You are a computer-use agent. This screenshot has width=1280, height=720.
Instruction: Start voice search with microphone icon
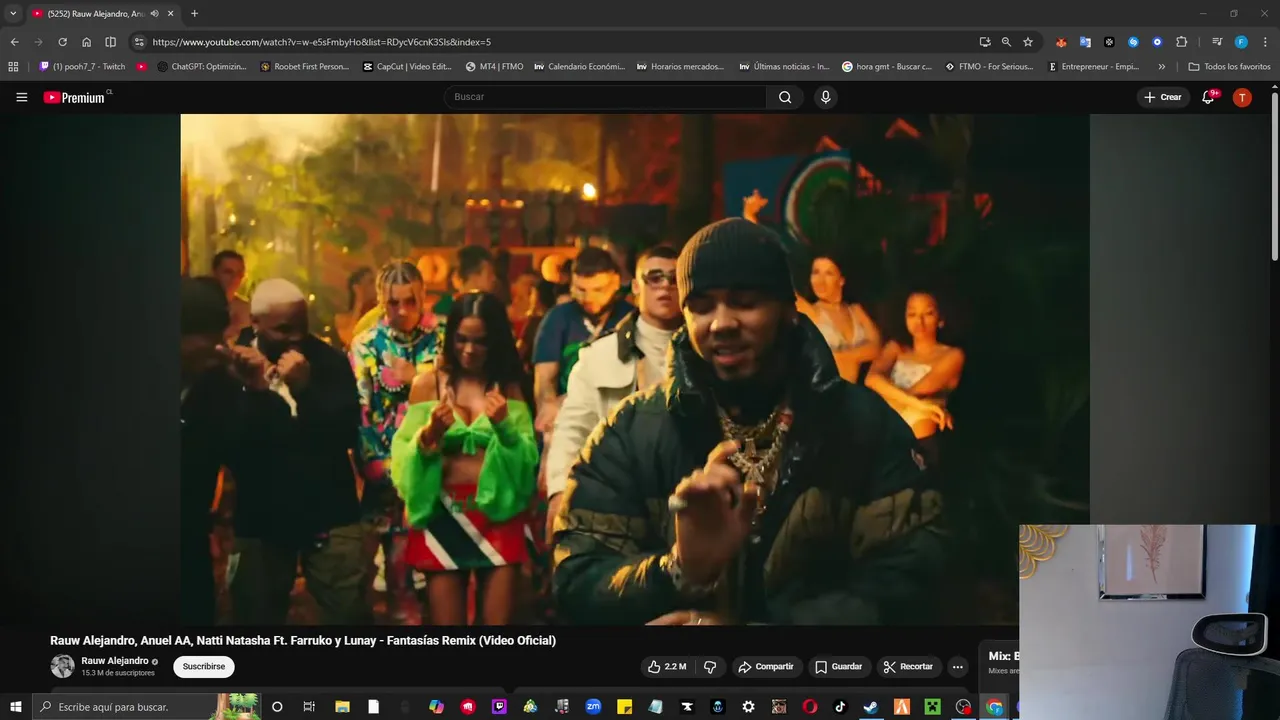tap(825, 97)
